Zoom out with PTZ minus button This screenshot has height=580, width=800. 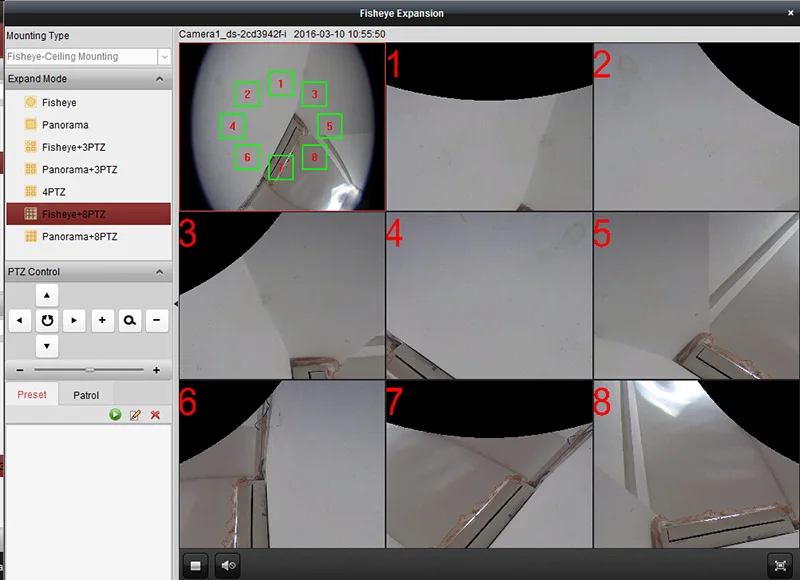(157, 320)
